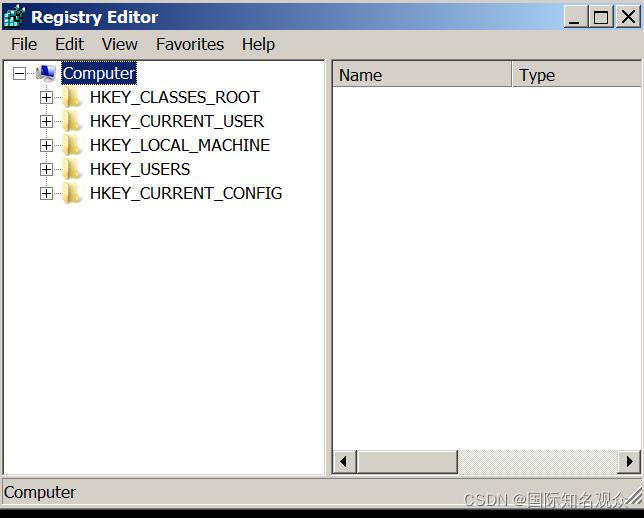Expand the HKEY_CLASSES_ROOT key

coord(46,98)
